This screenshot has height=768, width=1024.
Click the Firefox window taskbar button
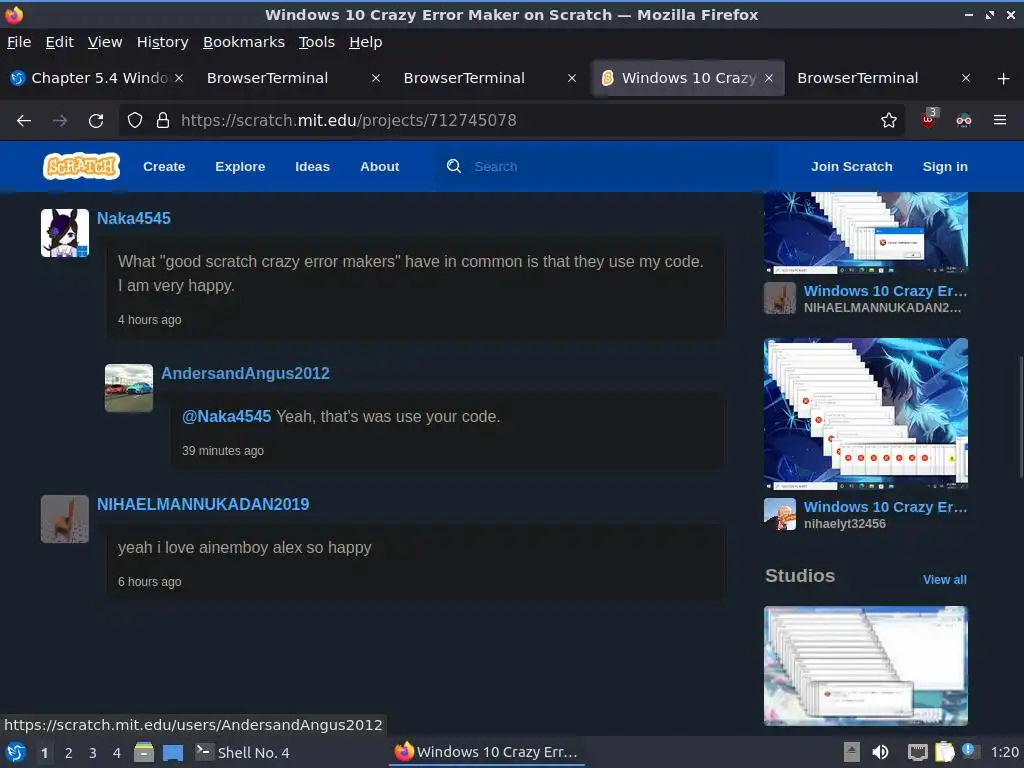(487, 752)
